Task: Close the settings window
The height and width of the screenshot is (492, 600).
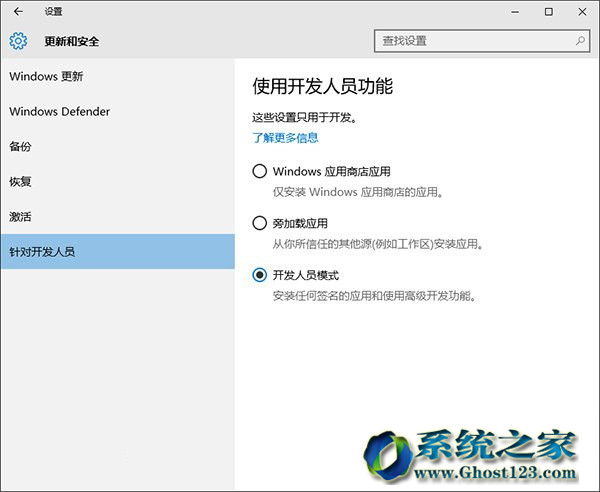Action: [x=582, y=12]
